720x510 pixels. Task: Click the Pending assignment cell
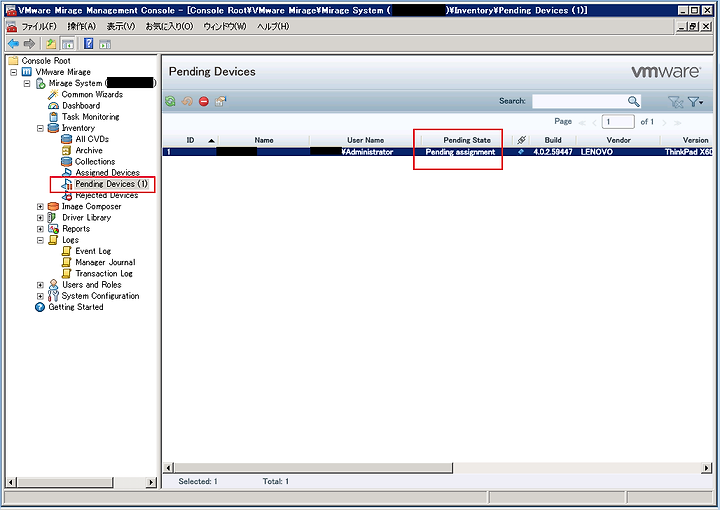[460, 152]
